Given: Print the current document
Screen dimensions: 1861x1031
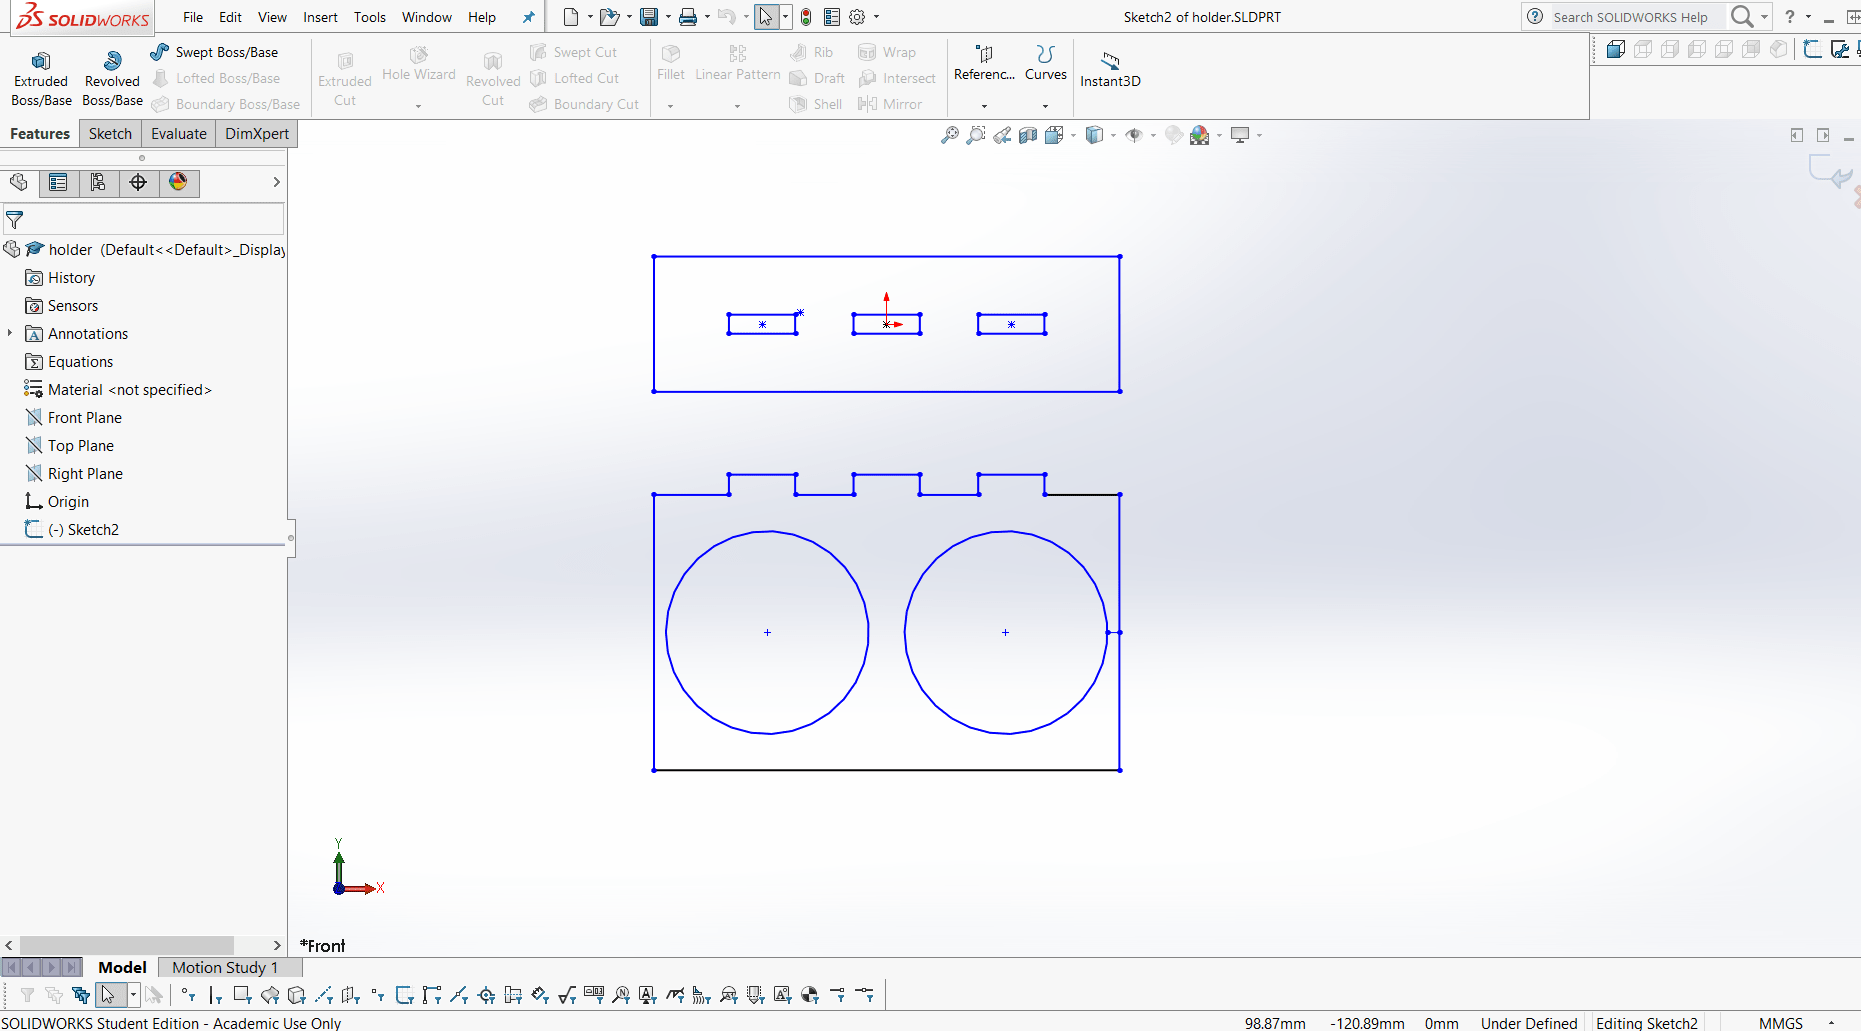Looking at the screenshot, I should (x=688, y=17).
